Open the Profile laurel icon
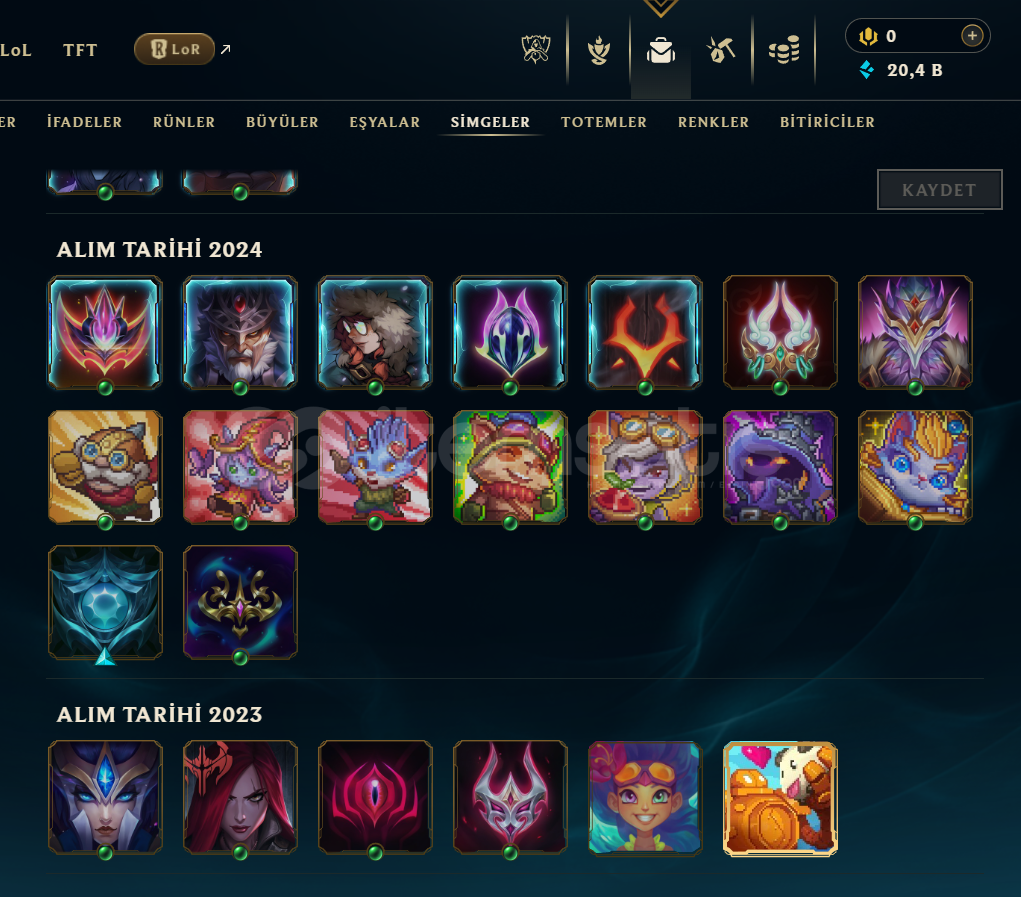1021x897 pixels. pyautogui.click(x=598, y=50)
